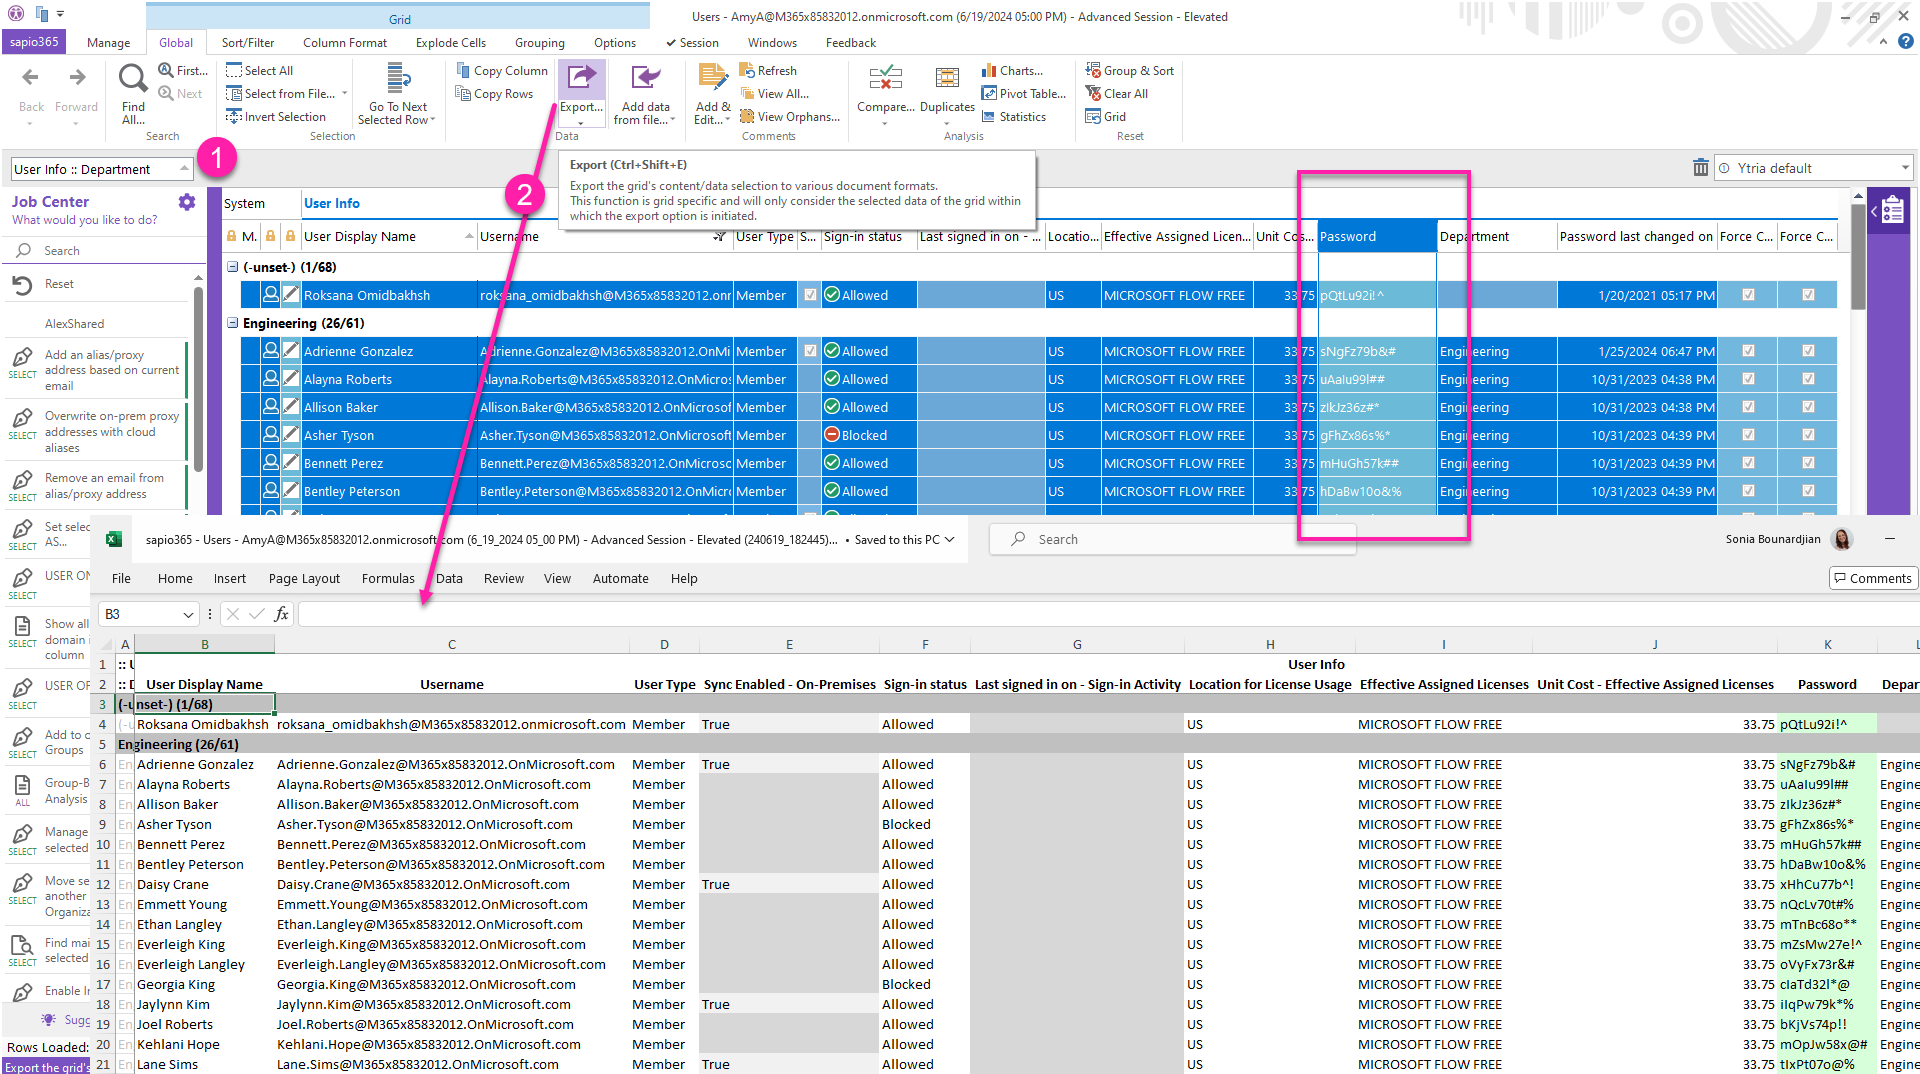Click the Charts icon

989,70
